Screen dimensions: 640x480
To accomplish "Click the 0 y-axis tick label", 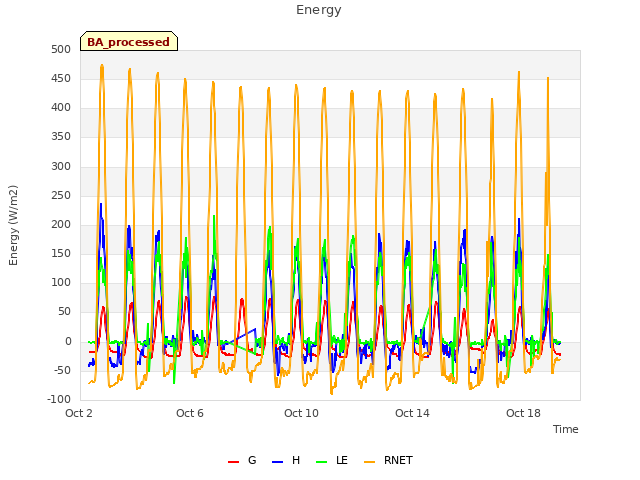I will pos(68,342).
